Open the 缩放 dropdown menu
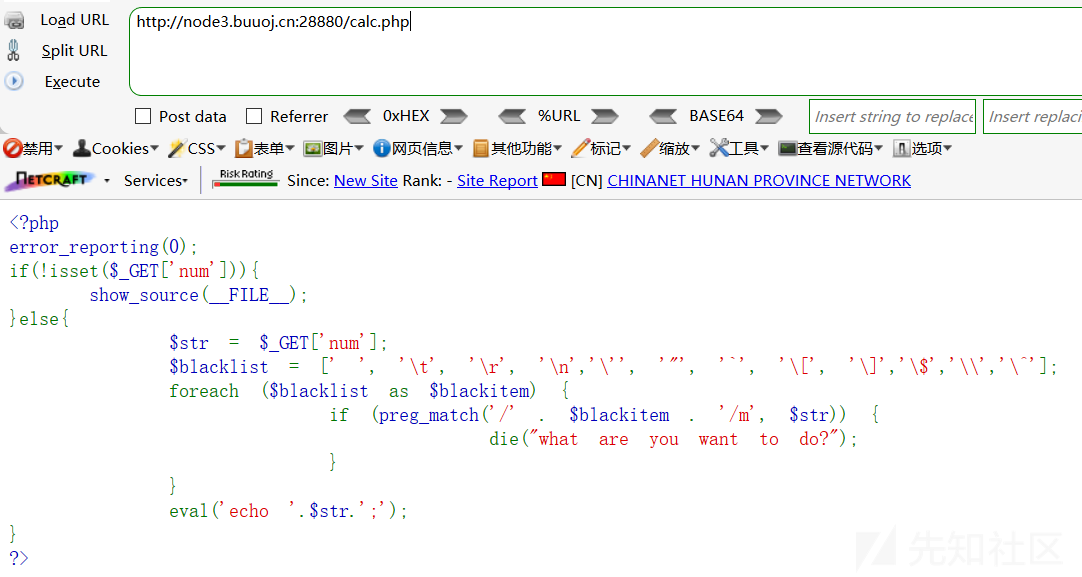 coord(696,148)
